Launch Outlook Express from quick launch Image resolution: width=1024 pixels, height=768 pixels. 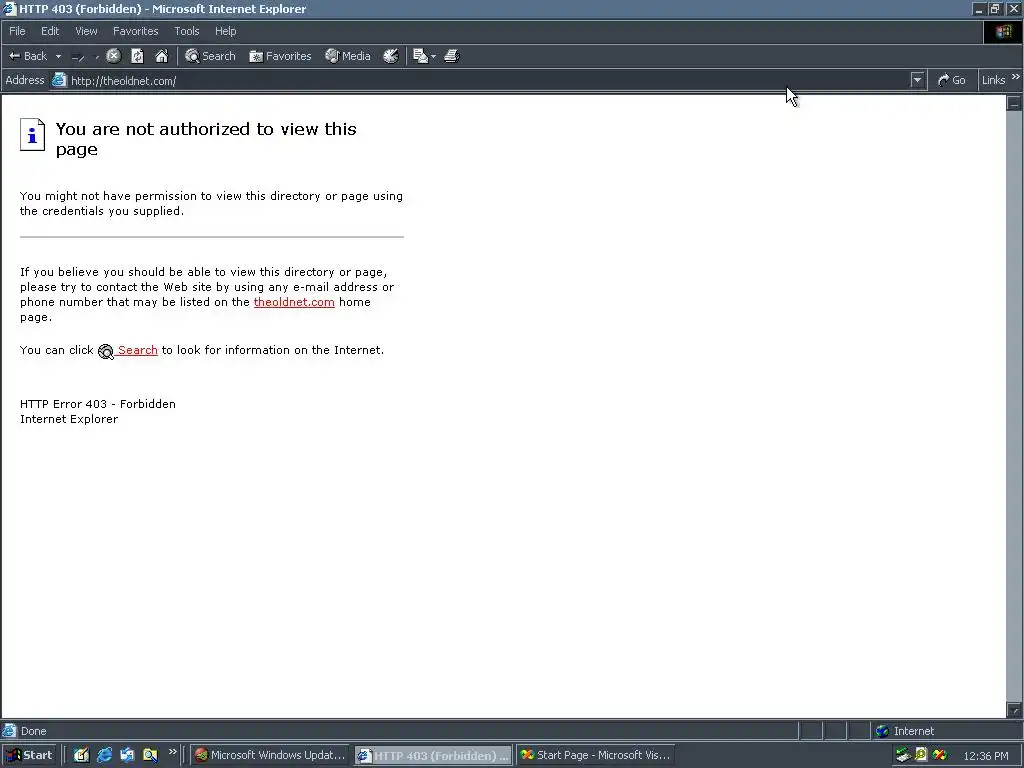(127, 756)
